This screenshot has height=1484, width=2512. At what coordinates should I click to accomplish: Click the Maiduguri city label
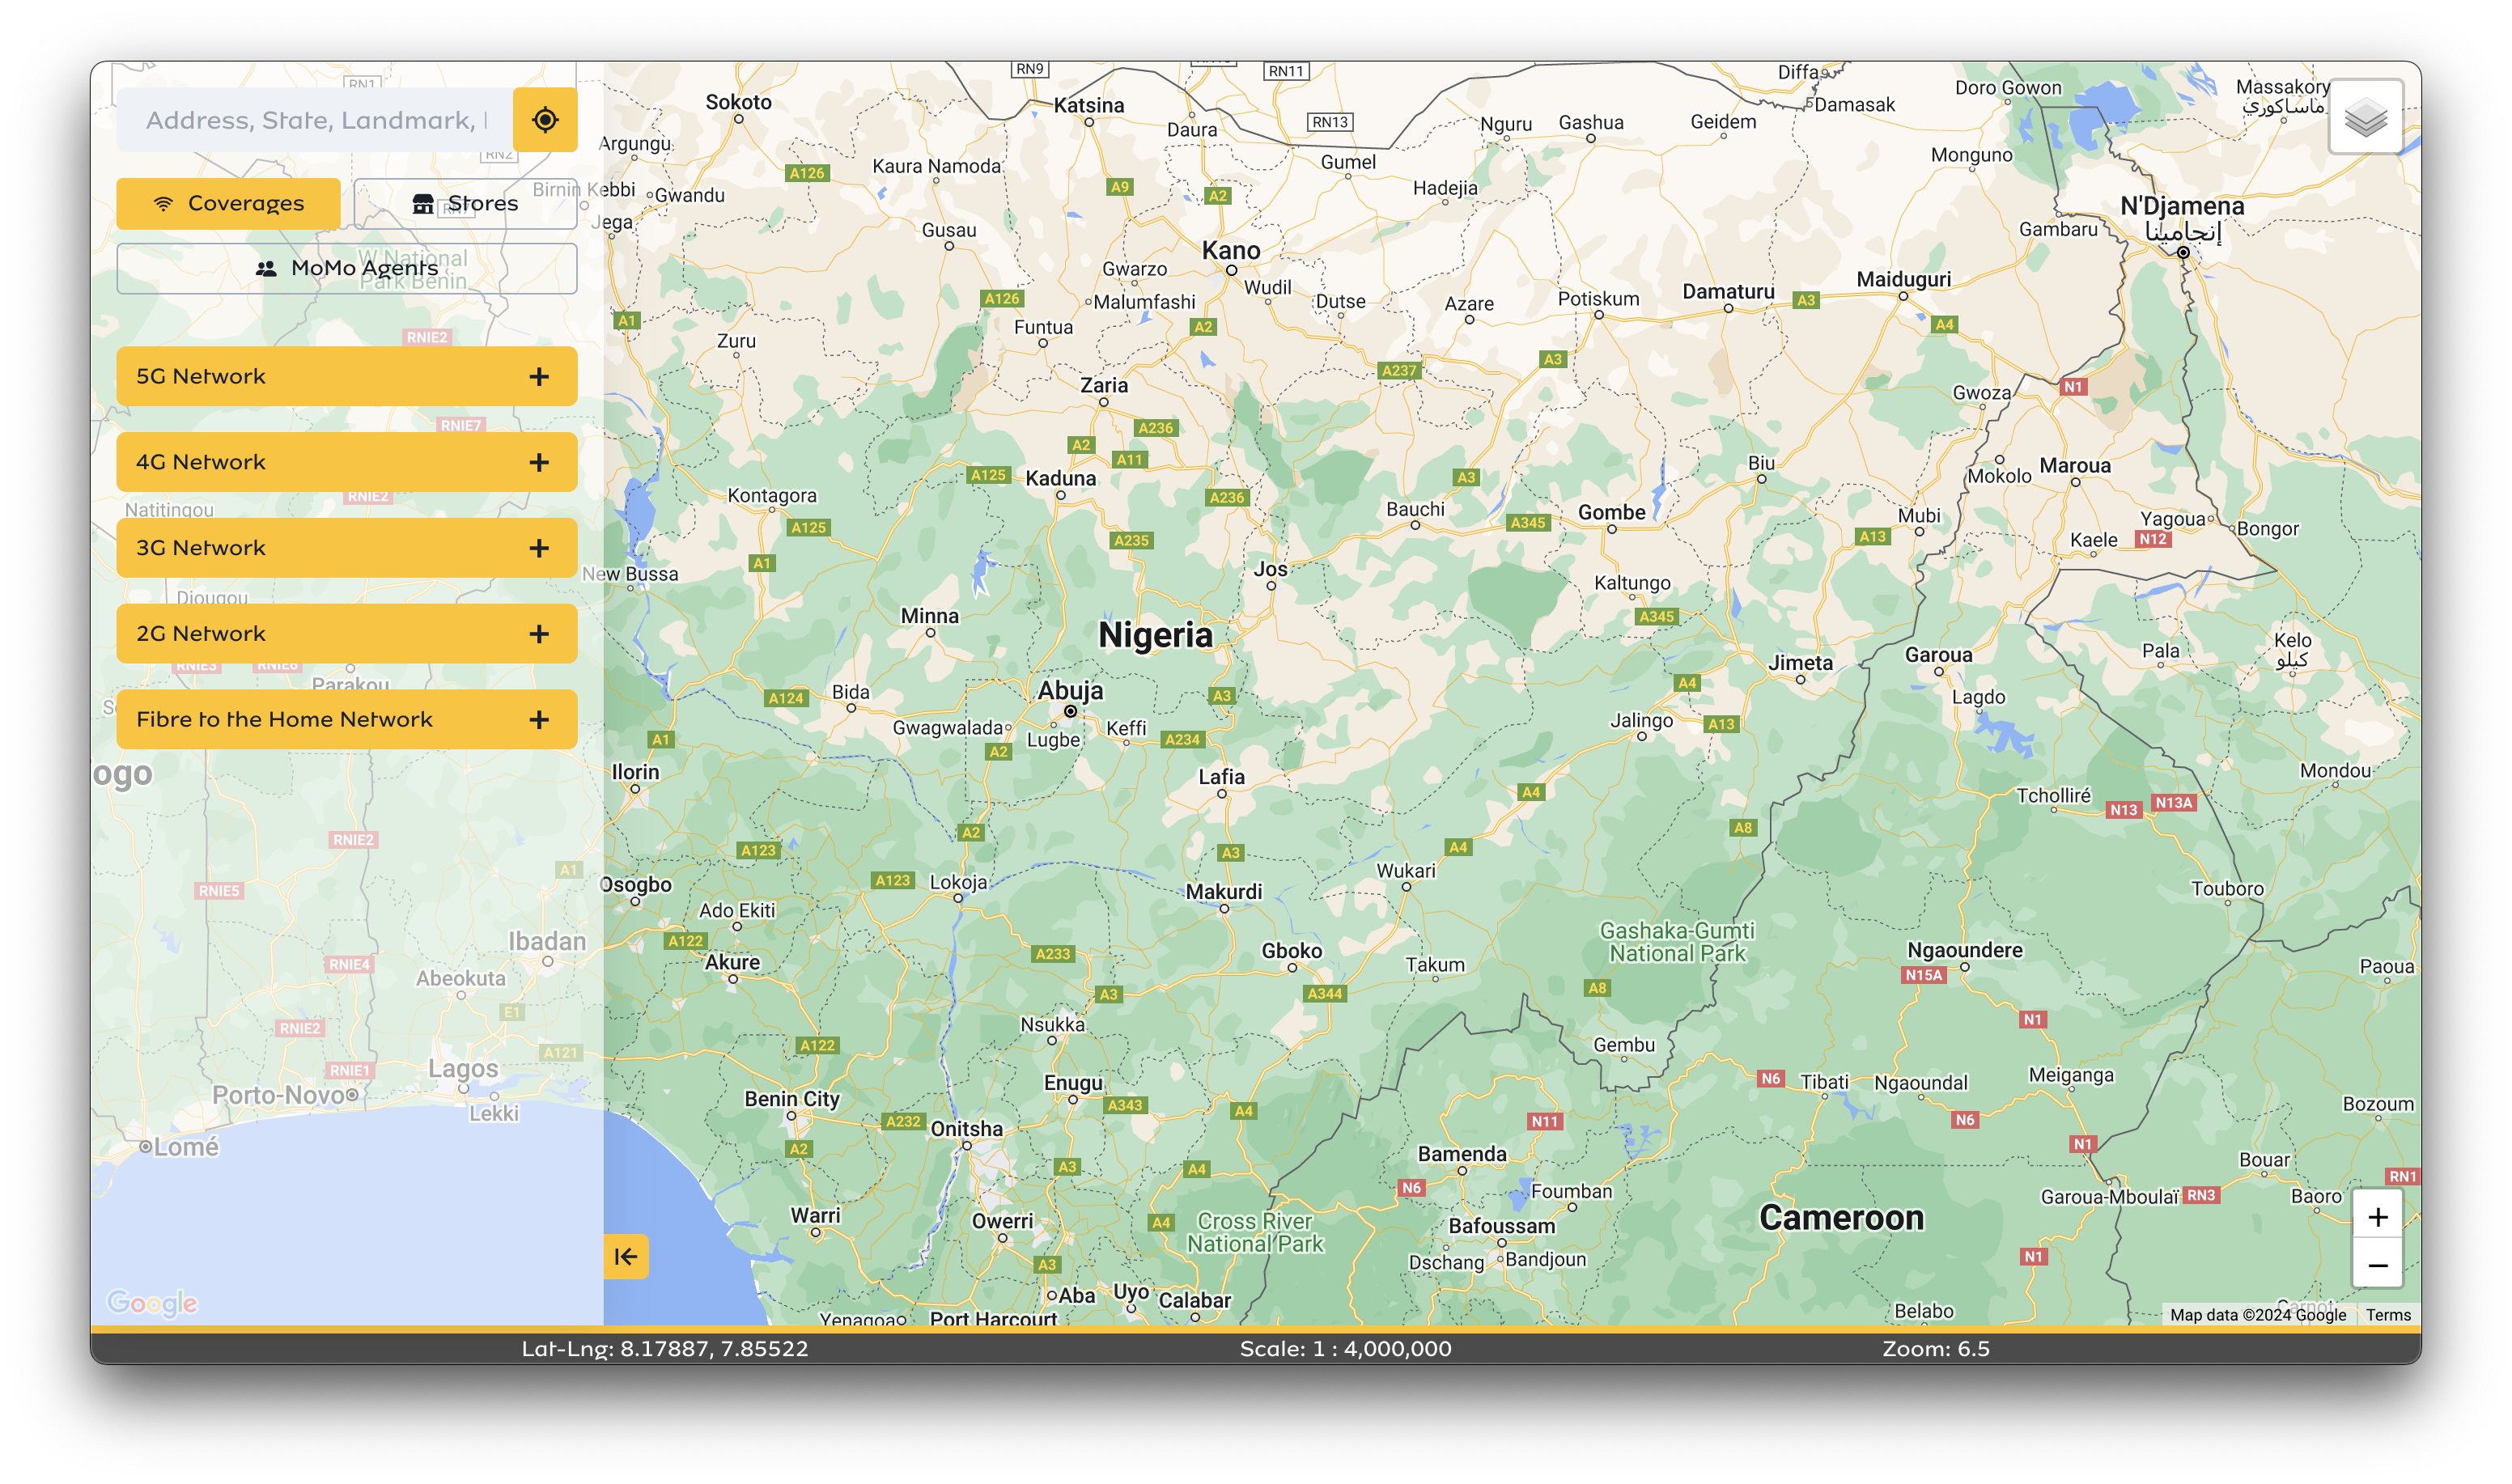click(1903, 279)
